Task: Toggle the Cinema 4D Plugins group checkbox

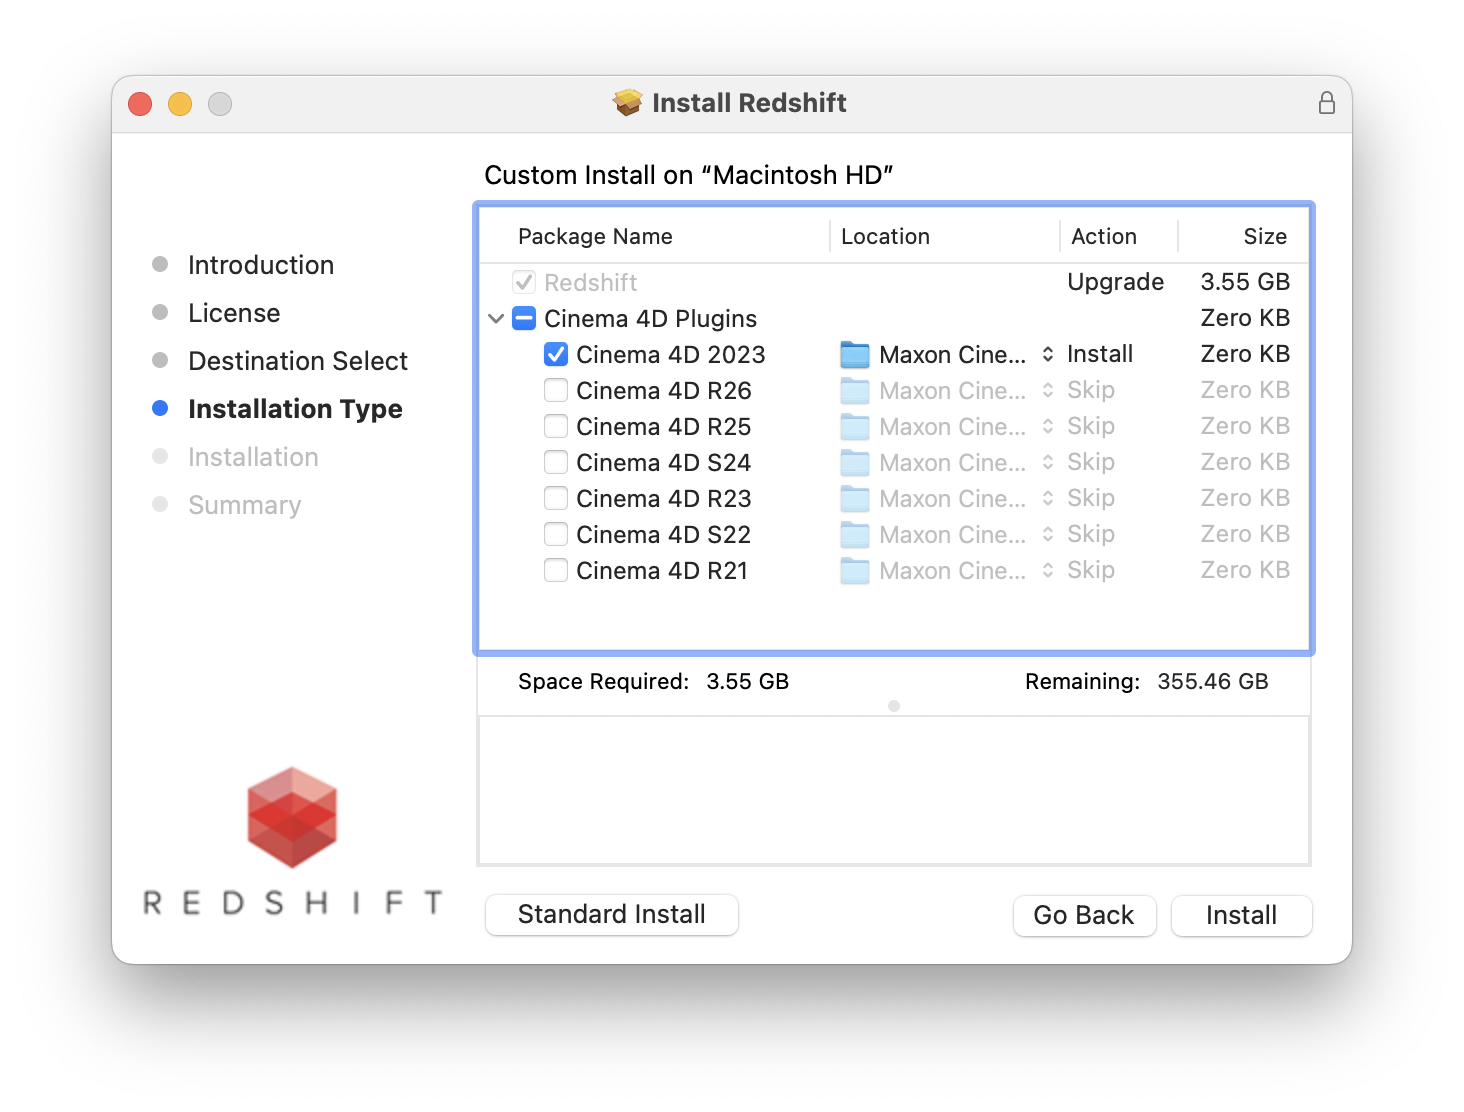Action: point(524,319)
